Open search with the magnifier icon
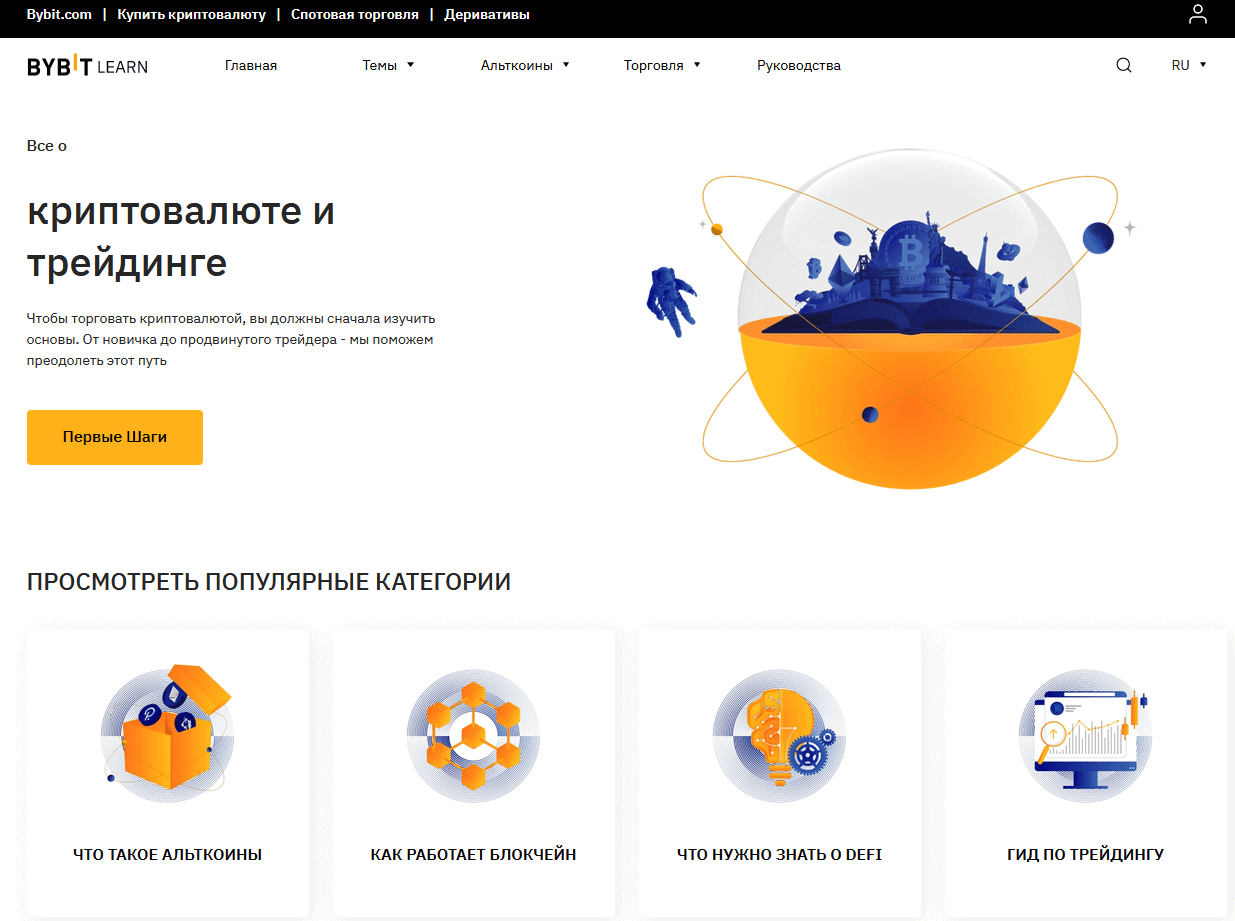Image resolution: width=1235 pixels, height=921 pixels. tap(1124, 65)
